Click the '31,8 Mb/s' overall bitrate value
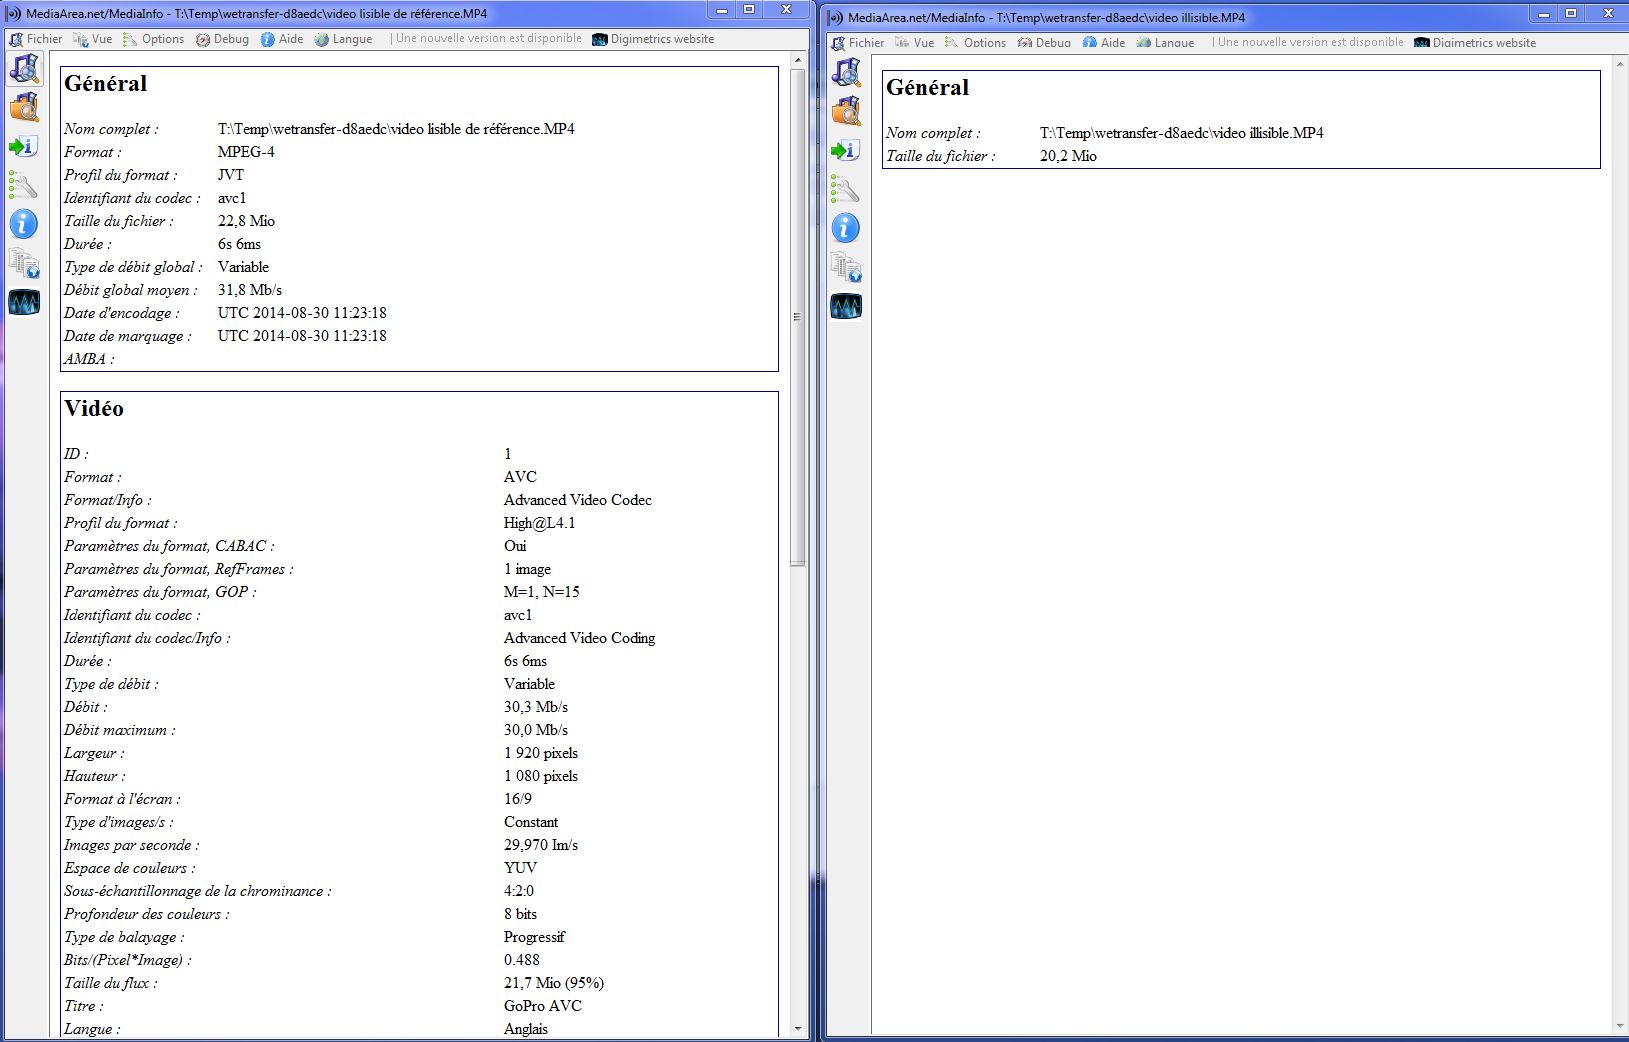 click(x=250, y=290)
